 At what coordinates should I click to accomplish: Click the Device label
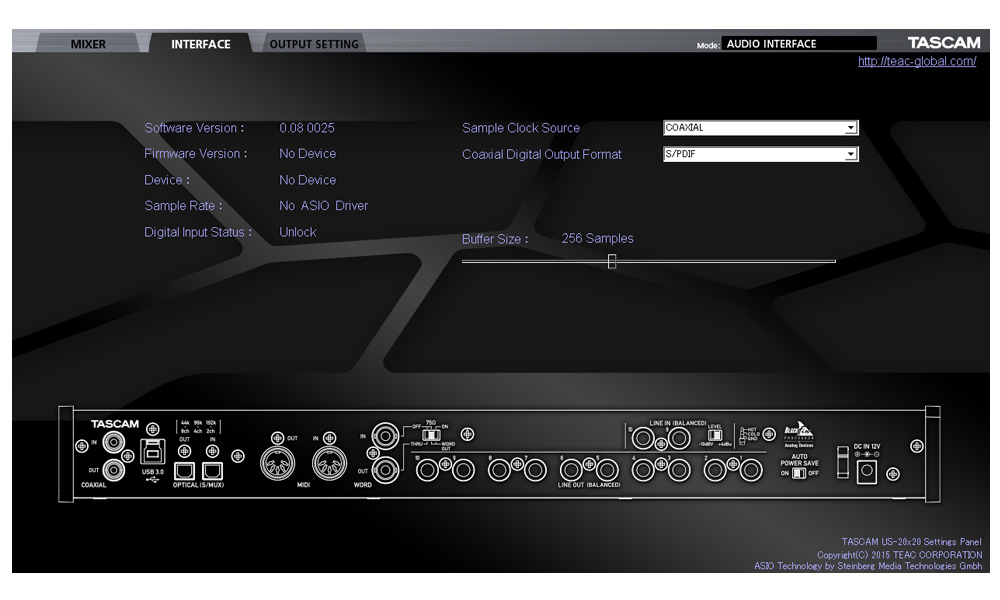166,180
